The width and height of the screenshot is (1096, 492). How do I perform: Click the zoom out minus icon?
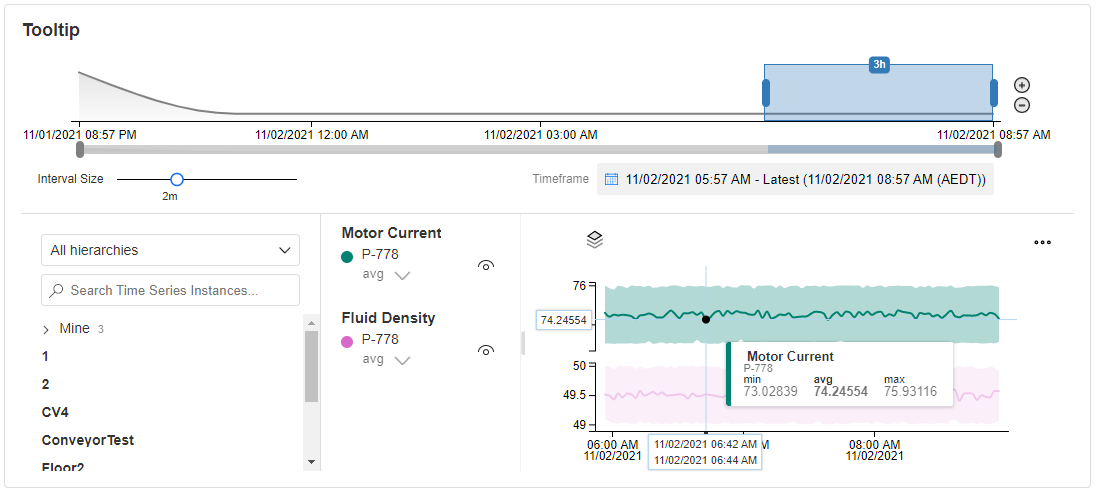(1022, 106)
